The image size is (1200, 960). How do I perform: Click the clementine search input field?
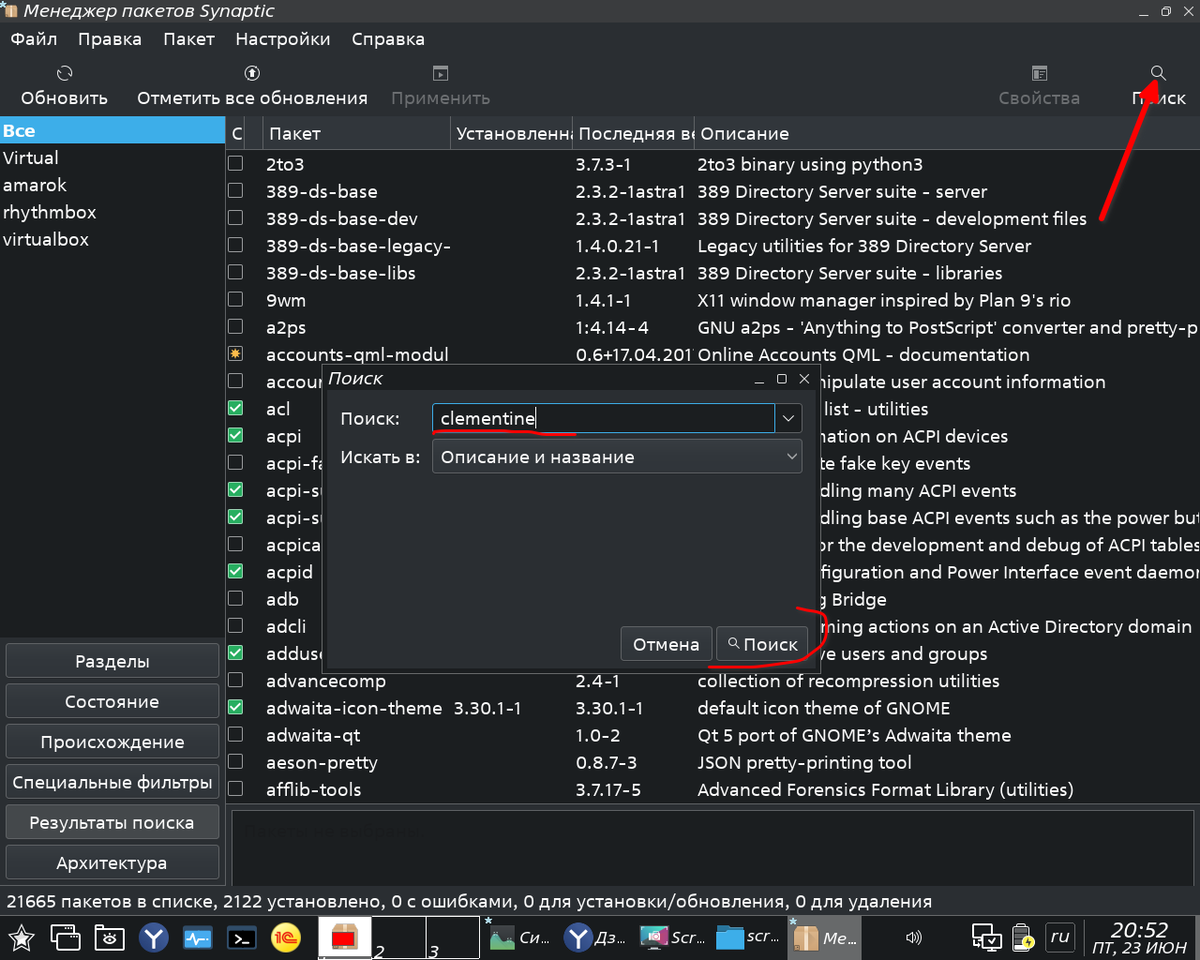point(603,418)
